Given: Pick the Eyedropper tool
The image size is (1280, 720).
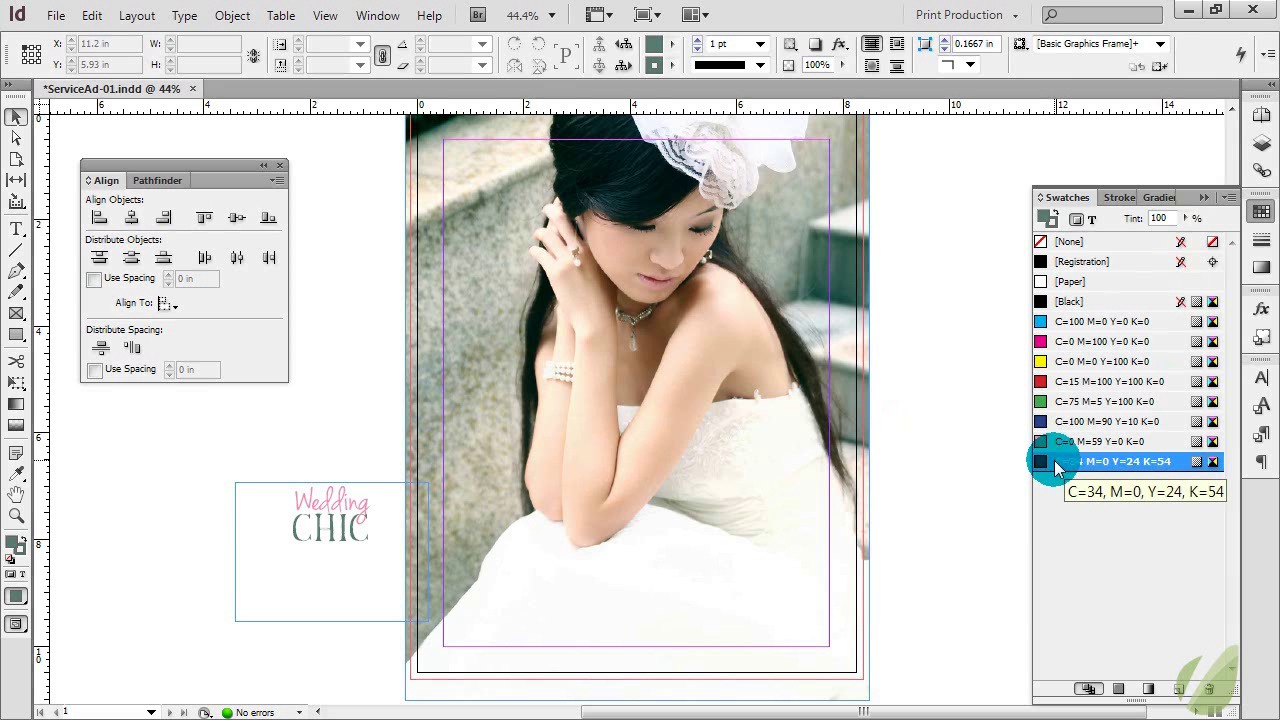Looking at the screenshot, I should point(16,472).
